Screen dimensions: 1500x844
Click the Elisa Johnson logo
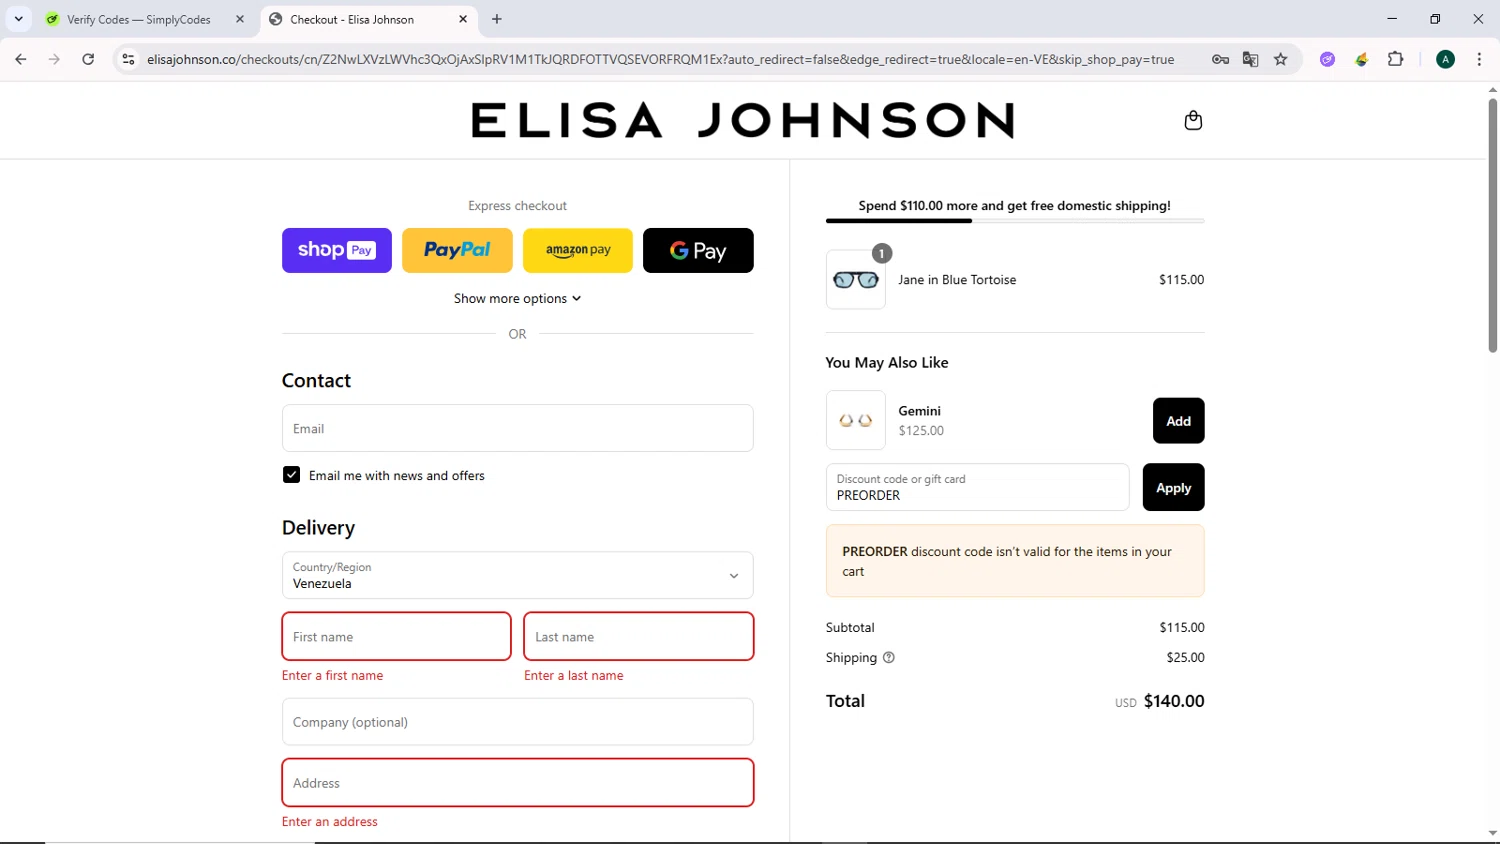point(743,120)
